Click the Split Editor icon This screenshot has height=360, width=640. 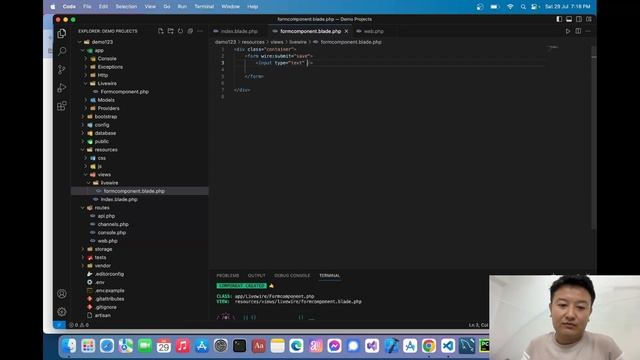tap(578, 31)
